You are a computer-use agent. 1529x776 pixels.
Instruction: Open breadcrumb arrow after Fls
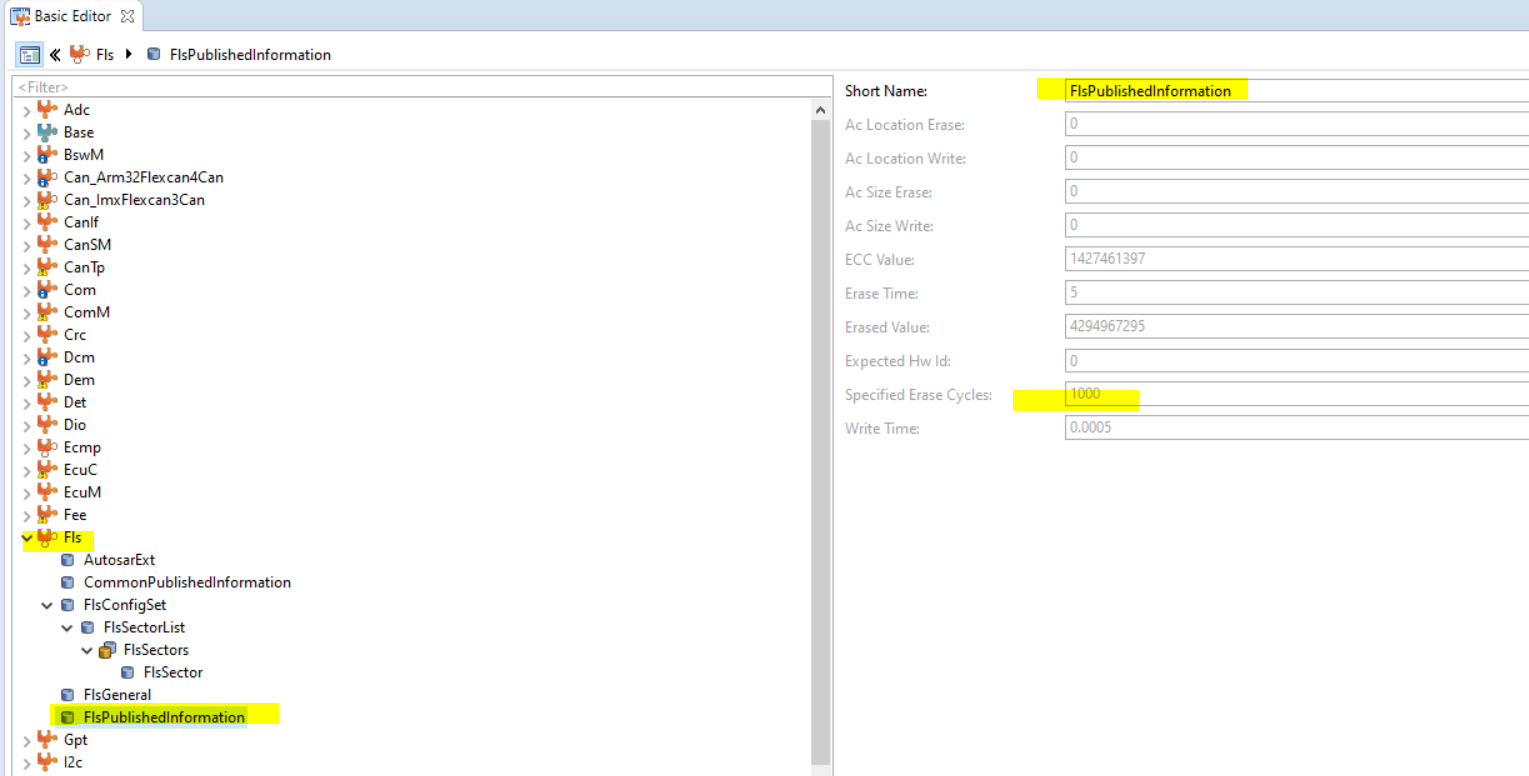point(129,54)
